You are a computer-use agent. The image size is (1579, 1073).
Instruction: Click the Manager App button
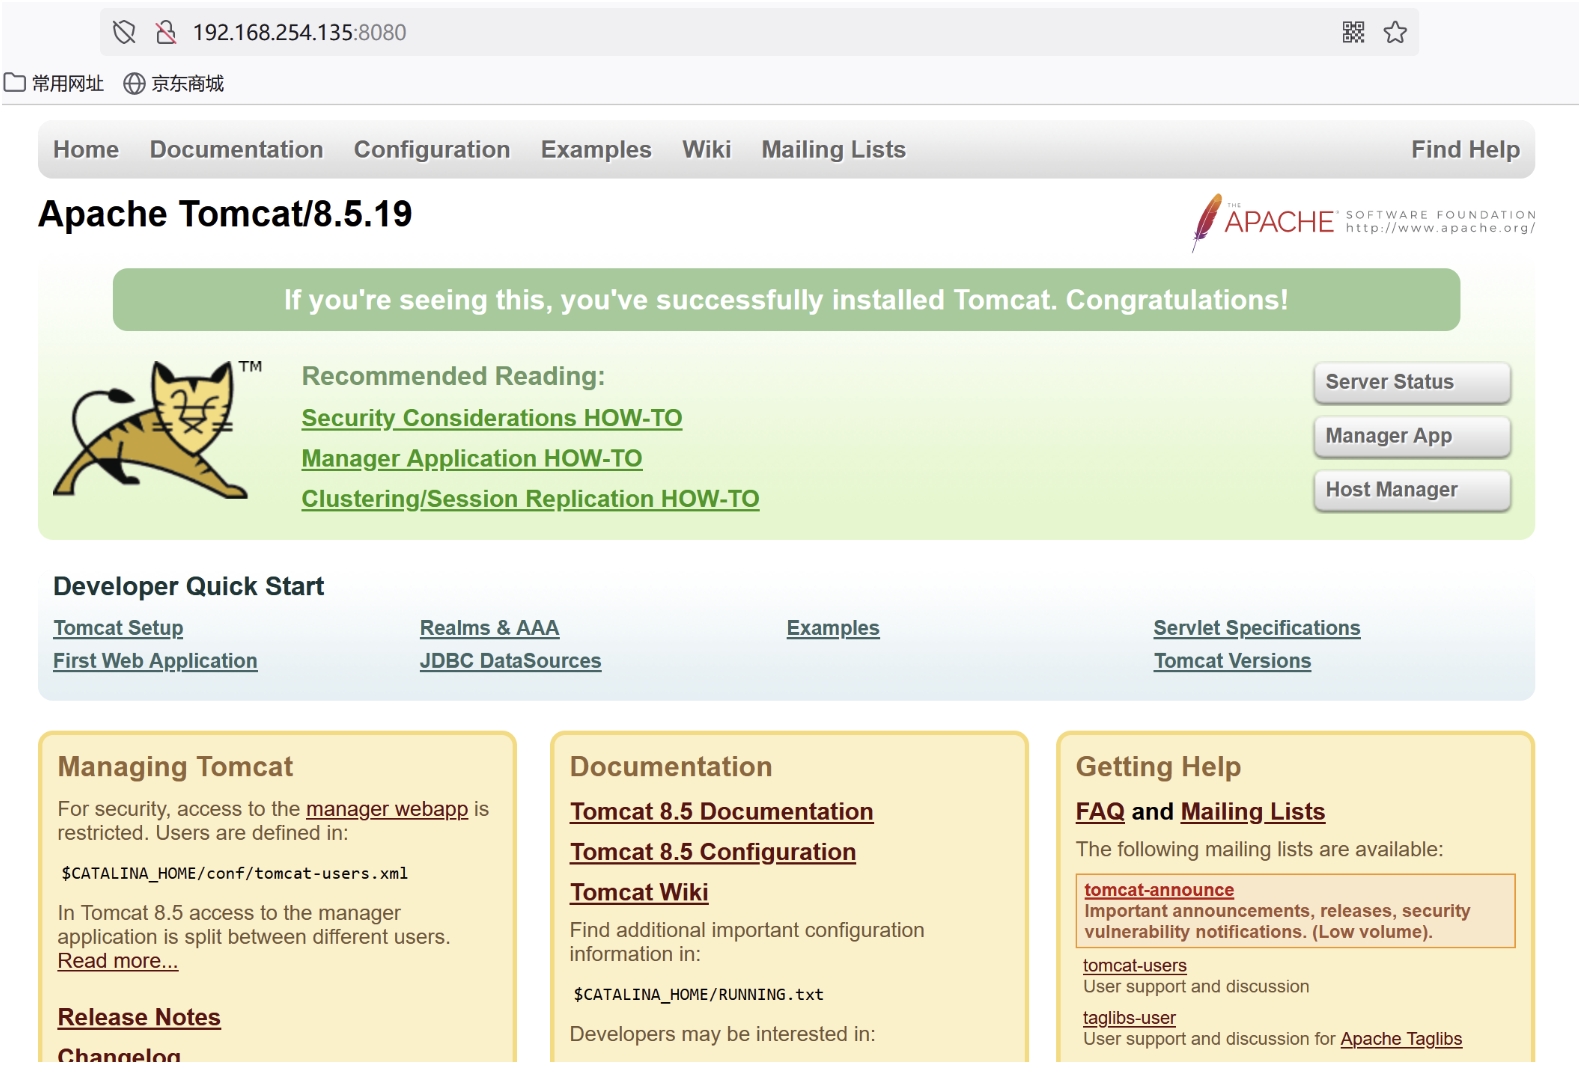(1411, 436)
